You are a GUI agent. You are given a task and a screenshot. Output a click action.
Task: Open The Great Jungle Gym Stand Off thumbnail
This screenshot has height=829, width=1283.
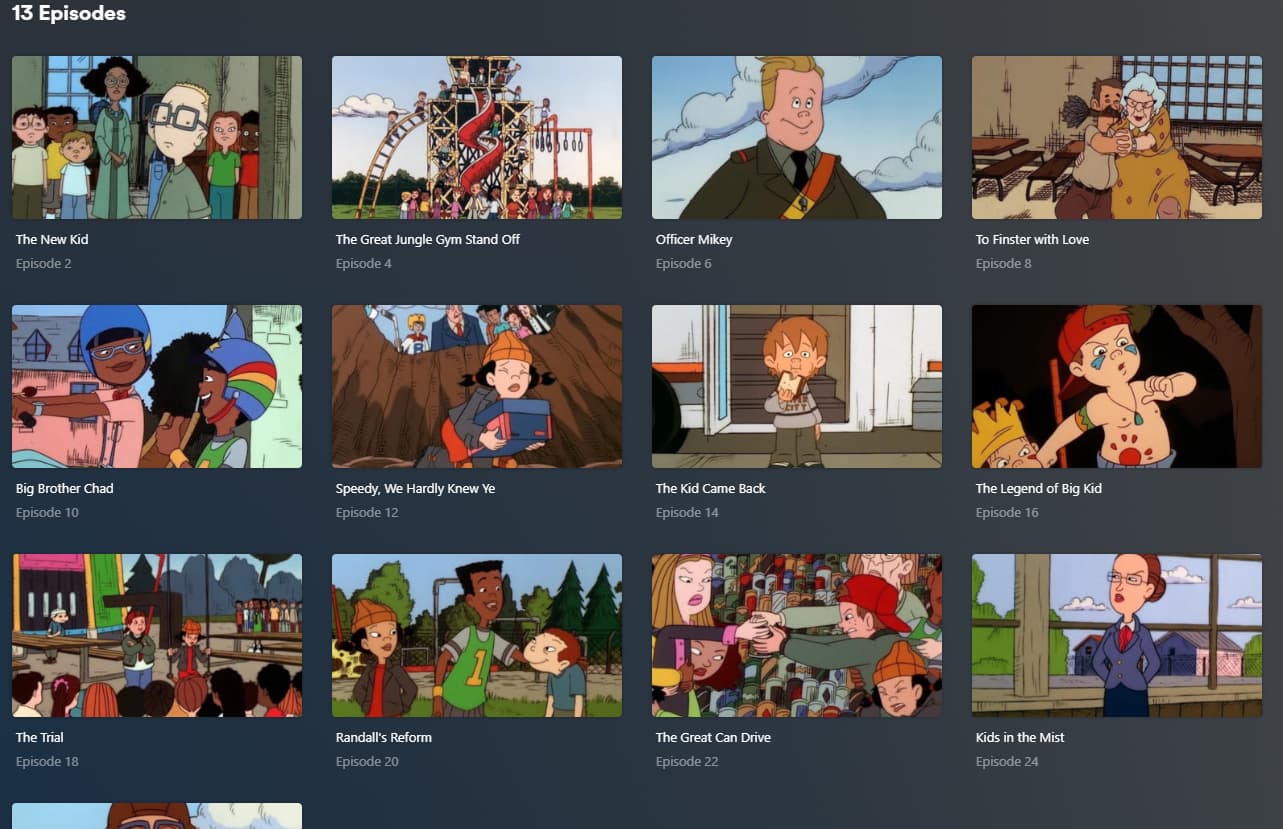(x=477, y=137)
